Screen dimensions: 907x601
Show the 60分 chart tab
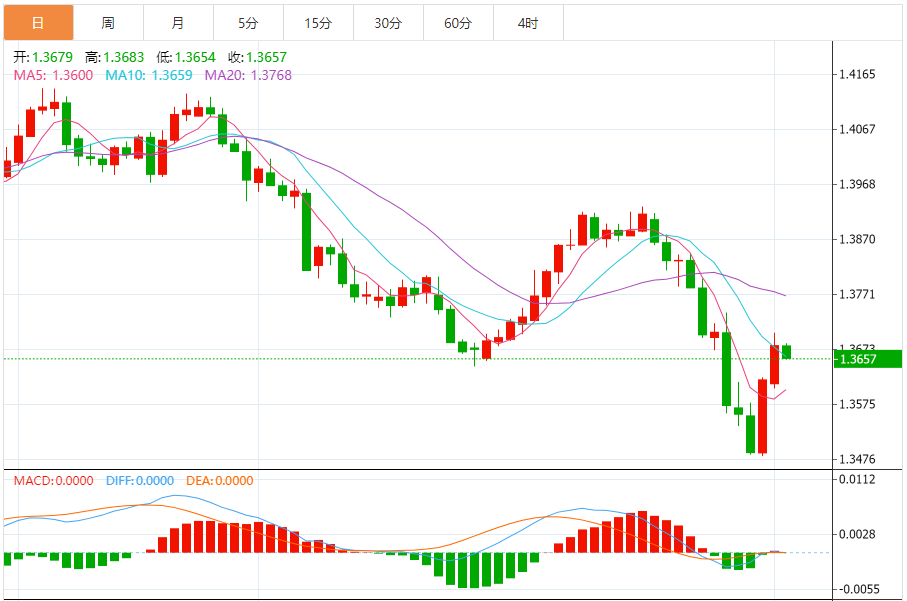point(457,23)
